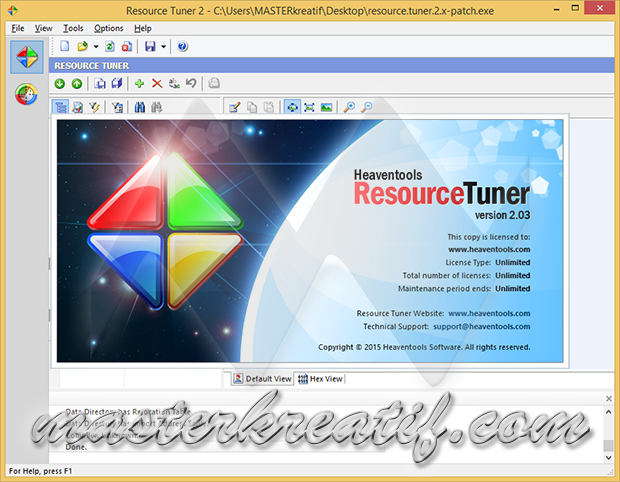The width and height of the screenshot is (620, 482).
Task: Click the Save all resources icon
Action: pos(117,83)
